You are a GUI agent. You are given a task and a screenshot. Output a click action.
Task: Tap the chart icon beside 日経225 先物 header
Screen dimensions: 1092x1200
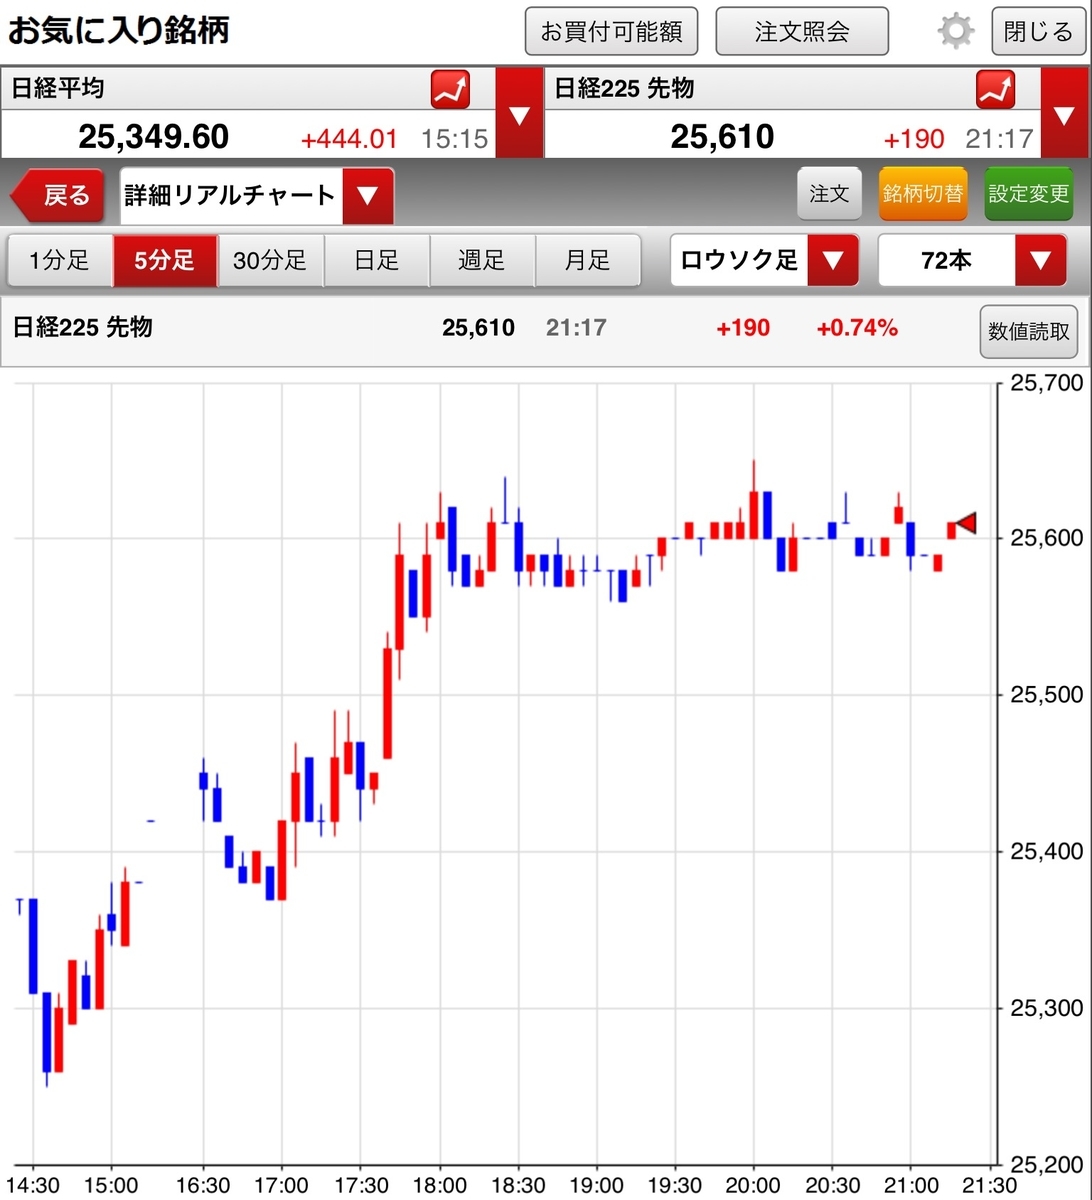[x=995, y=90]
